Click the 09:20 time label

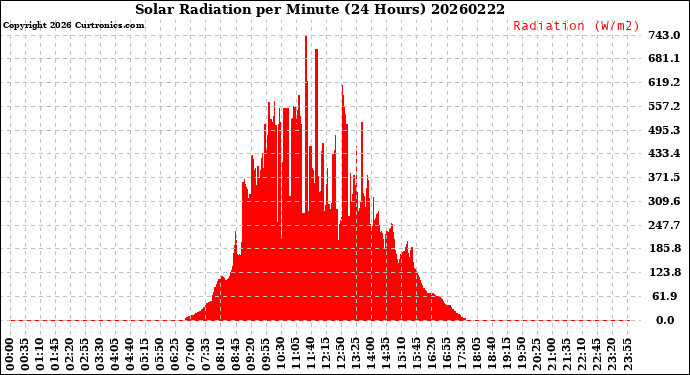click(x=251, y=355)
